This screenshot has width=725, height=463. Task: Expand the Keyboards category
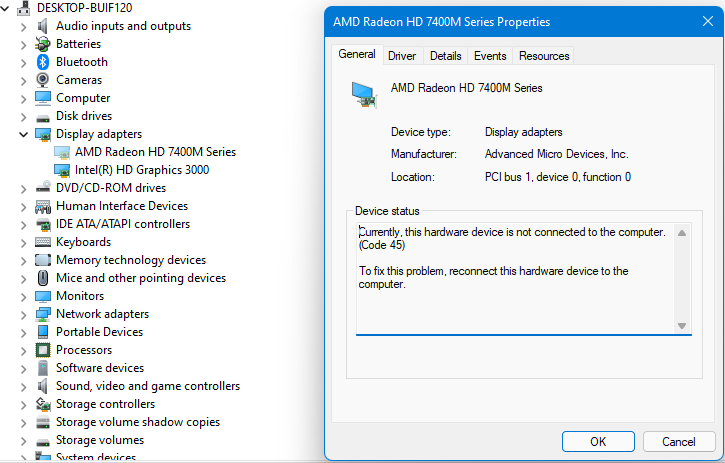24,243
